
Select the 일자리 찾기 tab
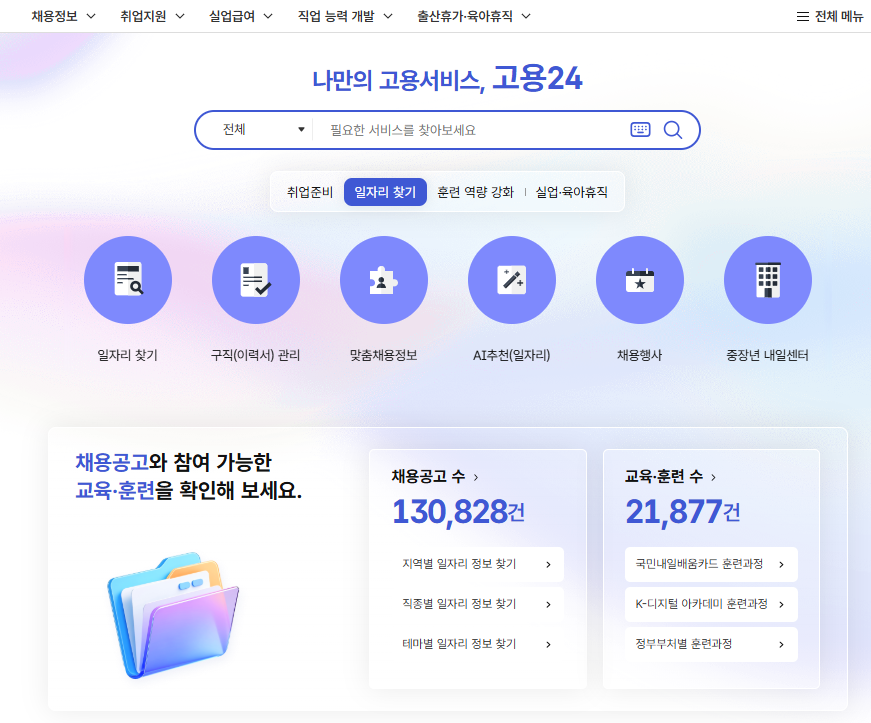[385, 192]
